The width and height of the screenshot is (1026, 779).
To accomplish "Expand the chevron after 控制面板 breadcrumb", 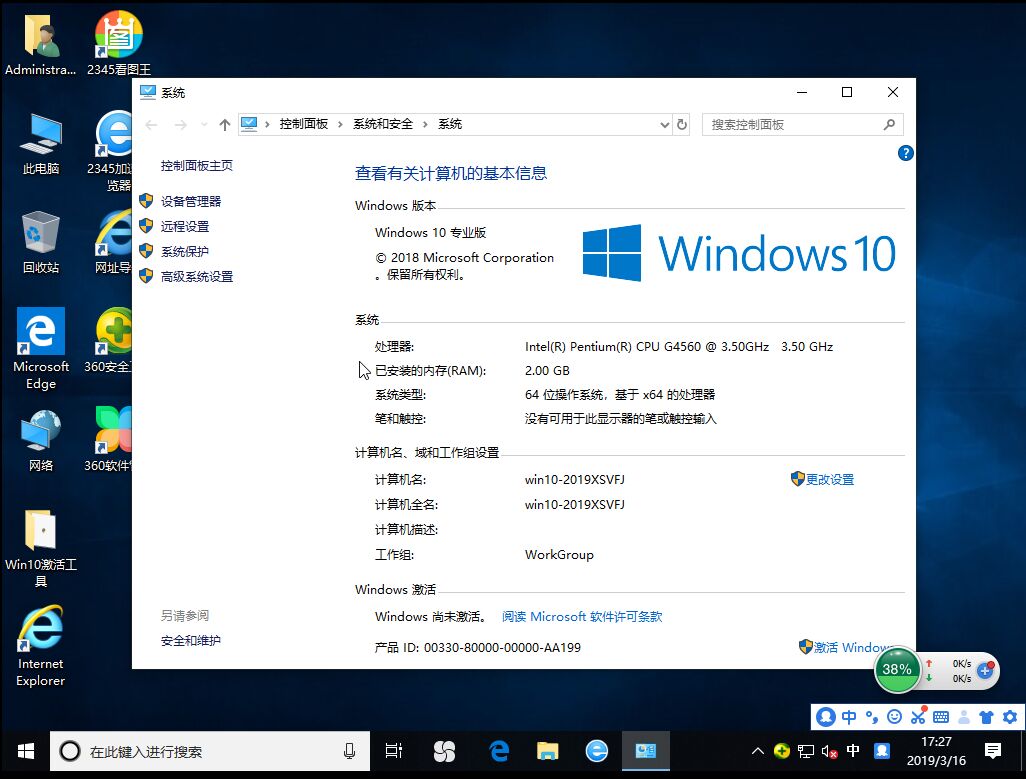I will coord(340,124).
